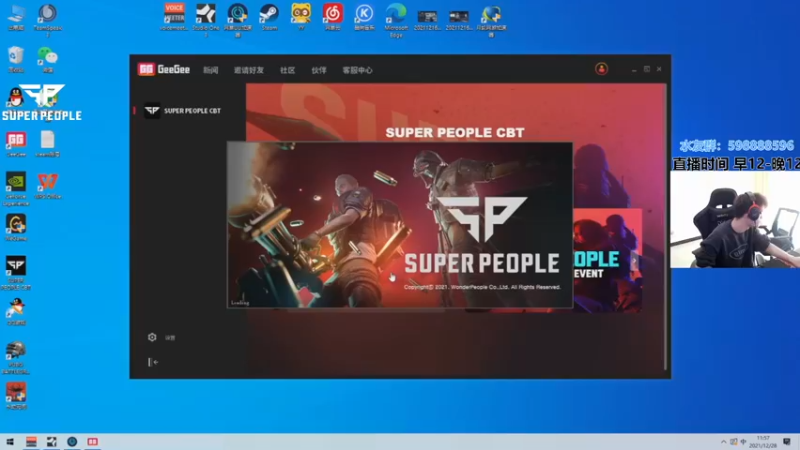The width and height of the screenshot is (800, 450).
Task: Open the NetEase UU accelerator desktop shortcut
Action: tap(238, 19)
